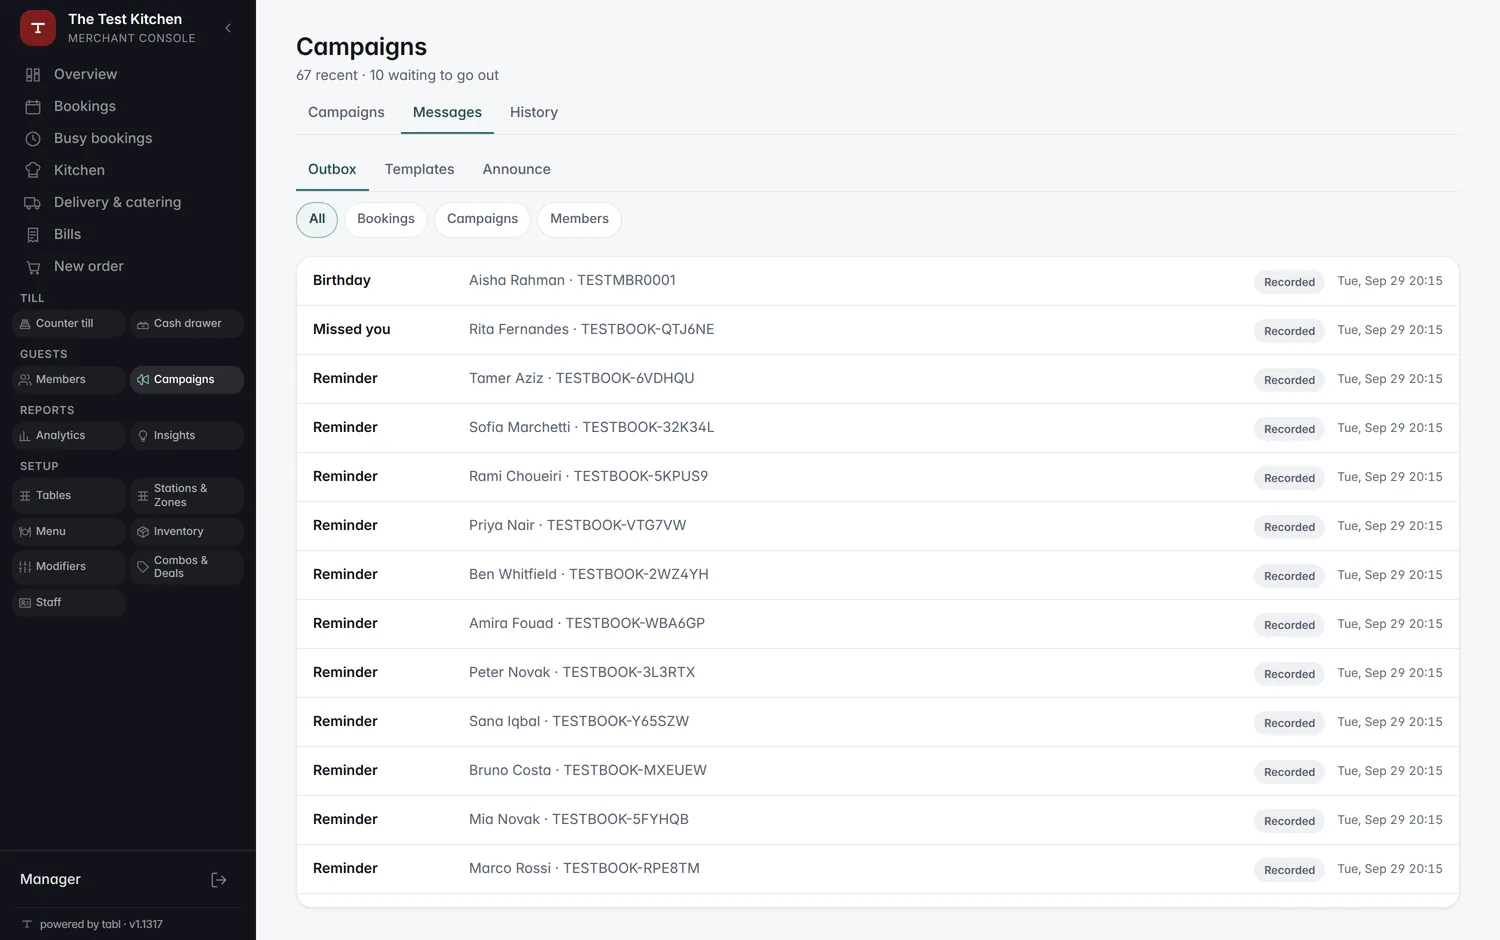Open the Counter till tile

tap(69, 324)
